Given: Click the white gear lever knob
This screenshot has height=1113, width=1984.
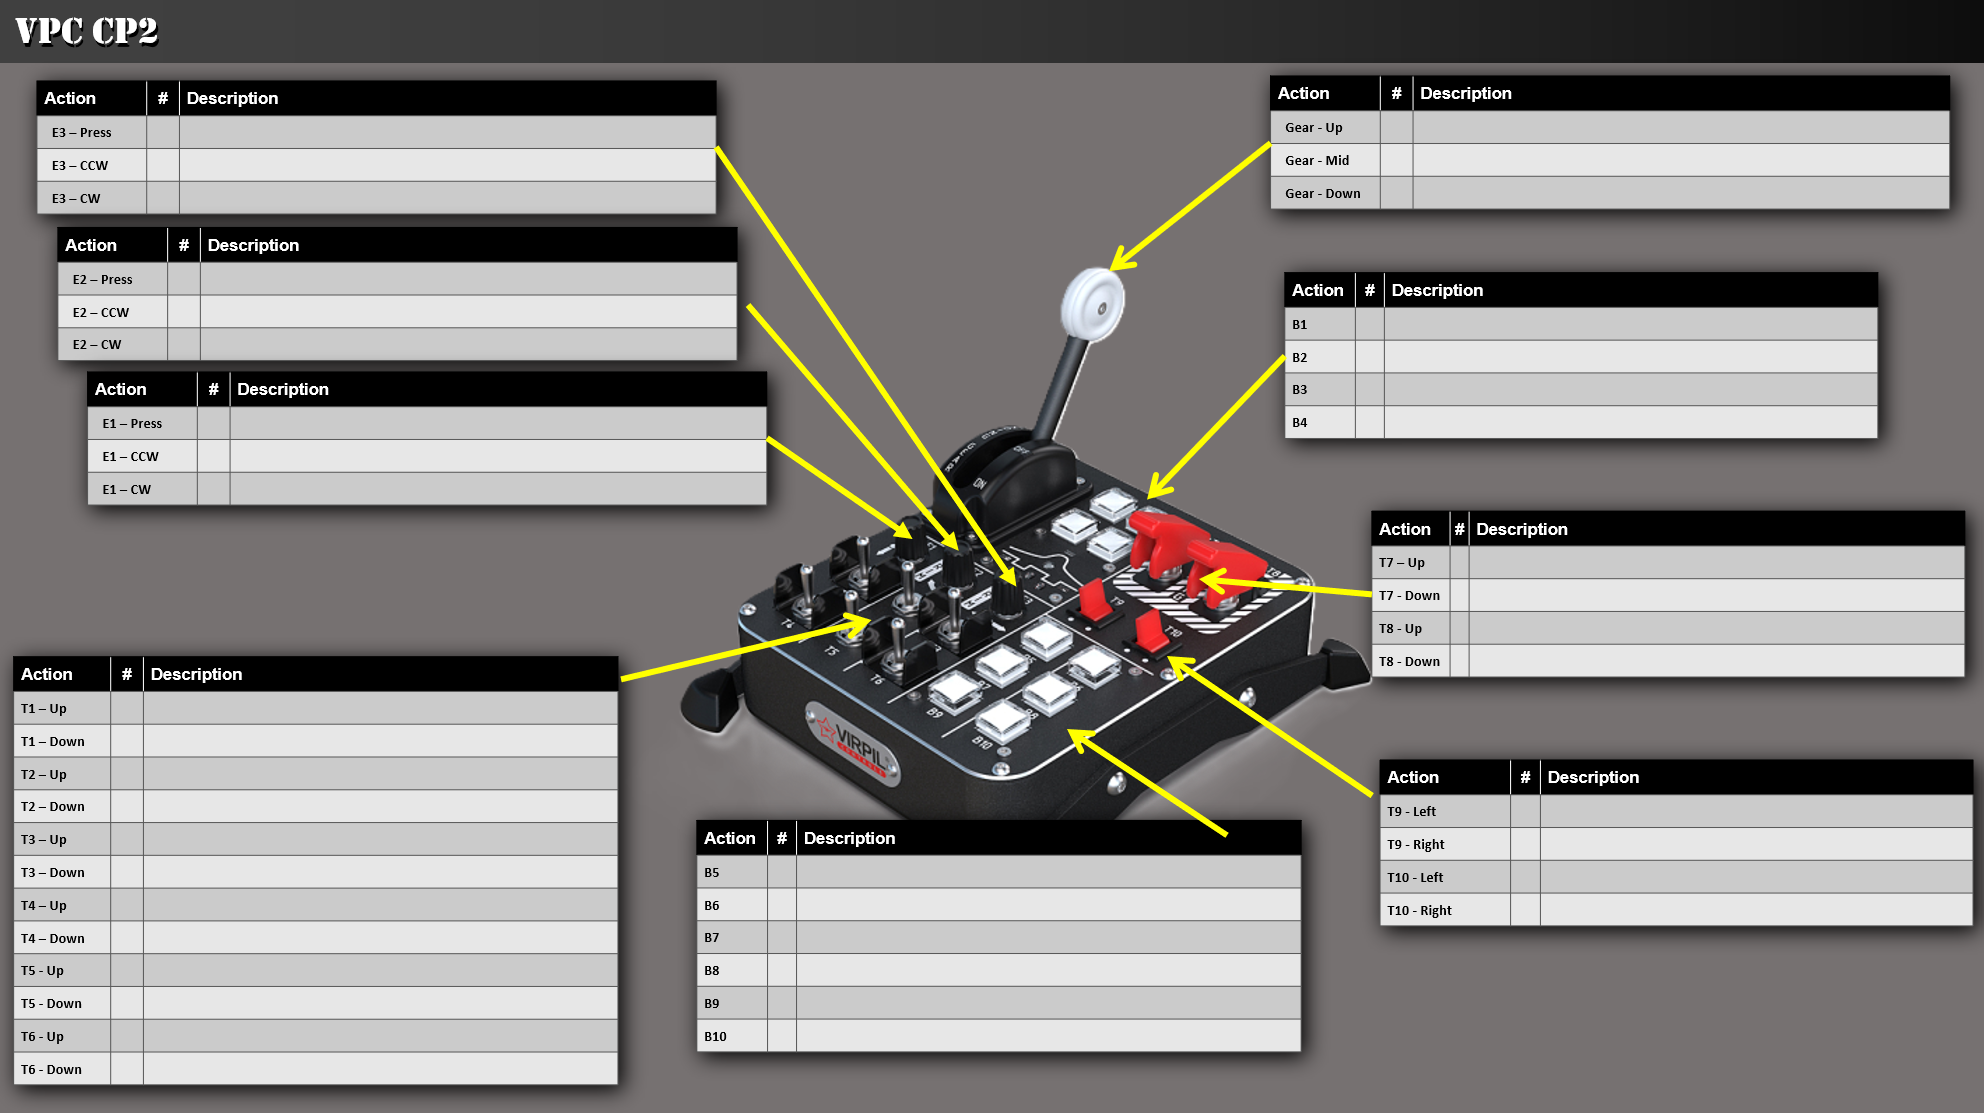Looking at the screenshot, I should click(1092, 303).
